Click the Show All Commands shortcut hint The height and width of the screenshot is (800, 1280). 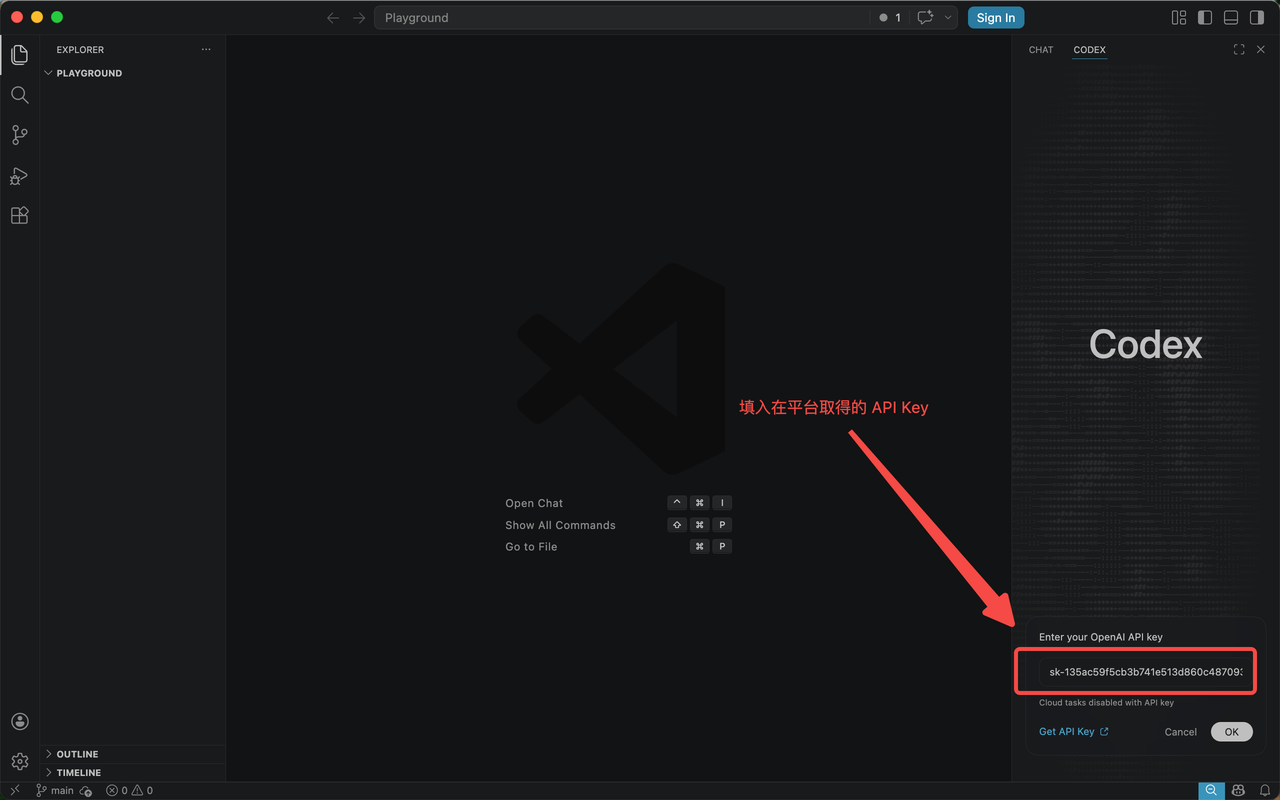tap(618, 525)
